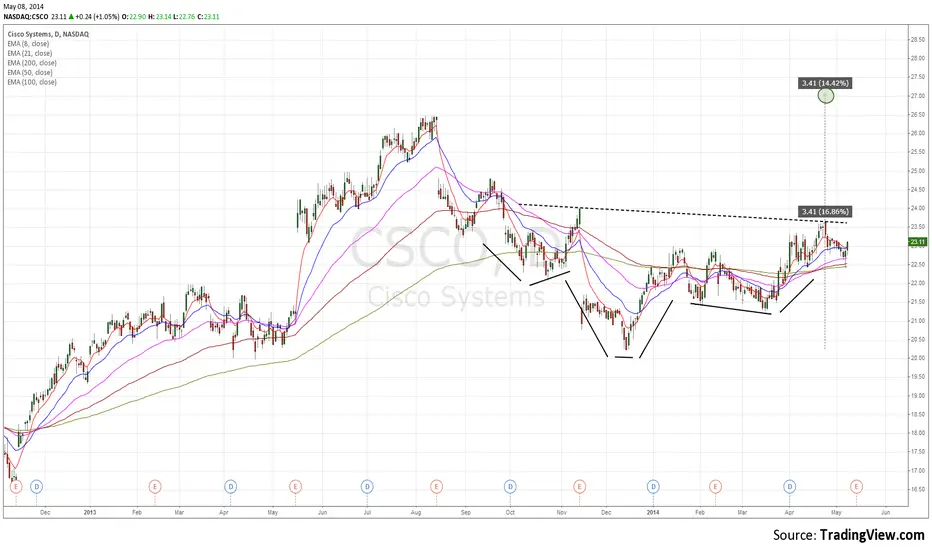Click the 18.00 price axis label
The image size is (932, 550).
(917, 433)
